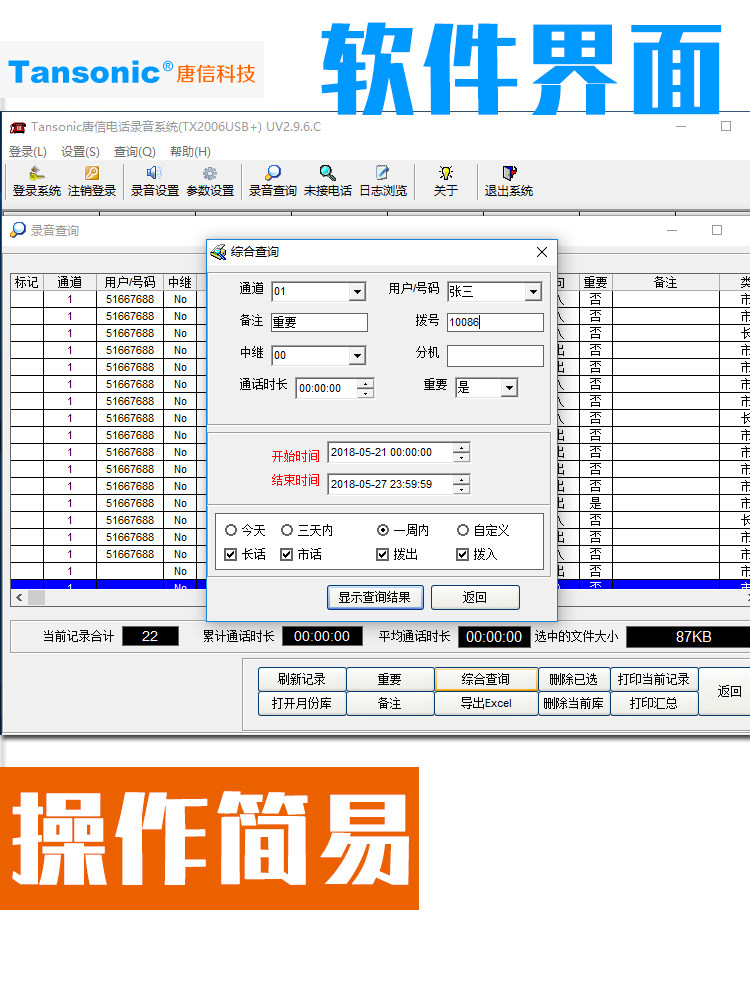Expand the 通道 dropdown
750x1000 pixels.
(358, 291)
